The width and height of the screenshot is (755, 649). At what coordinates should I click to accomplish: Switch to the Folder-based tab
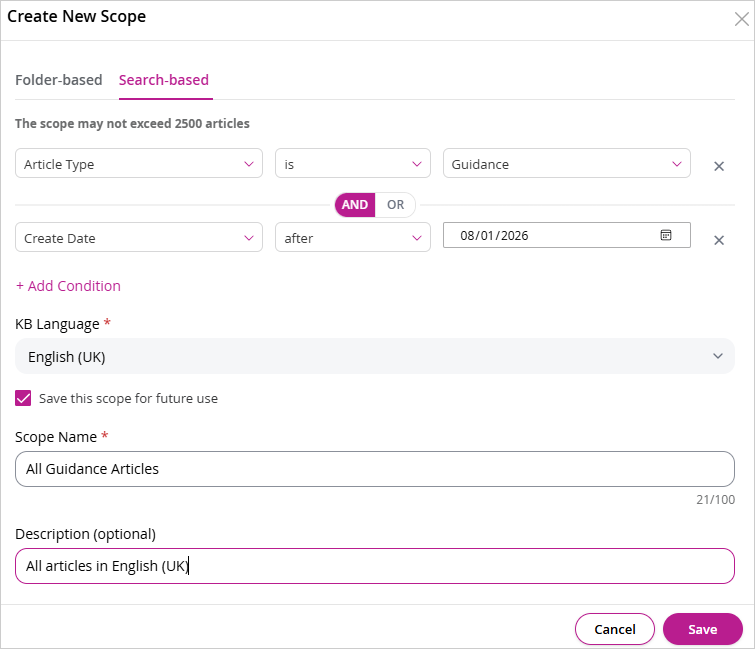click(x=59, y=80)
